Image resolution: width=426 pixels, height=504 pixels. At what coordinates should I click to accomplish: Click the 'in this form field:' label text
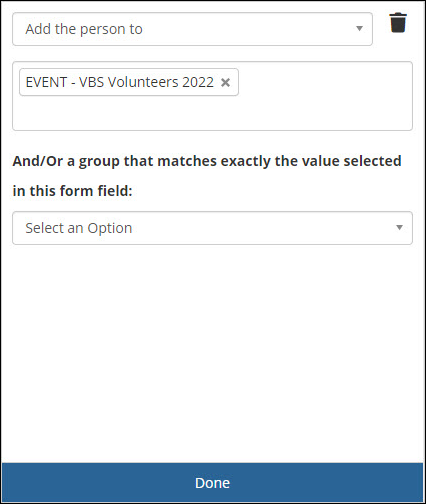coord(73,191)
